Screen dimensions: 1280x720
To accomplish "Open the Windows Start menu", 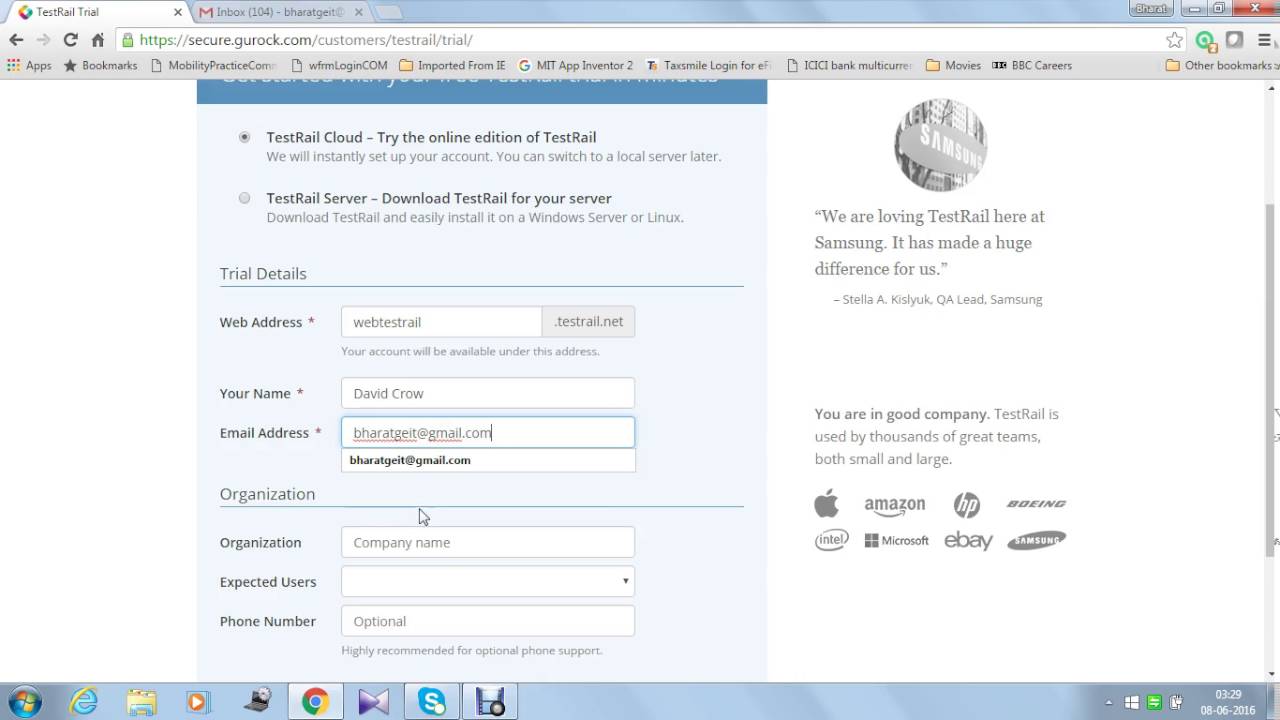I will coord(26,702).
